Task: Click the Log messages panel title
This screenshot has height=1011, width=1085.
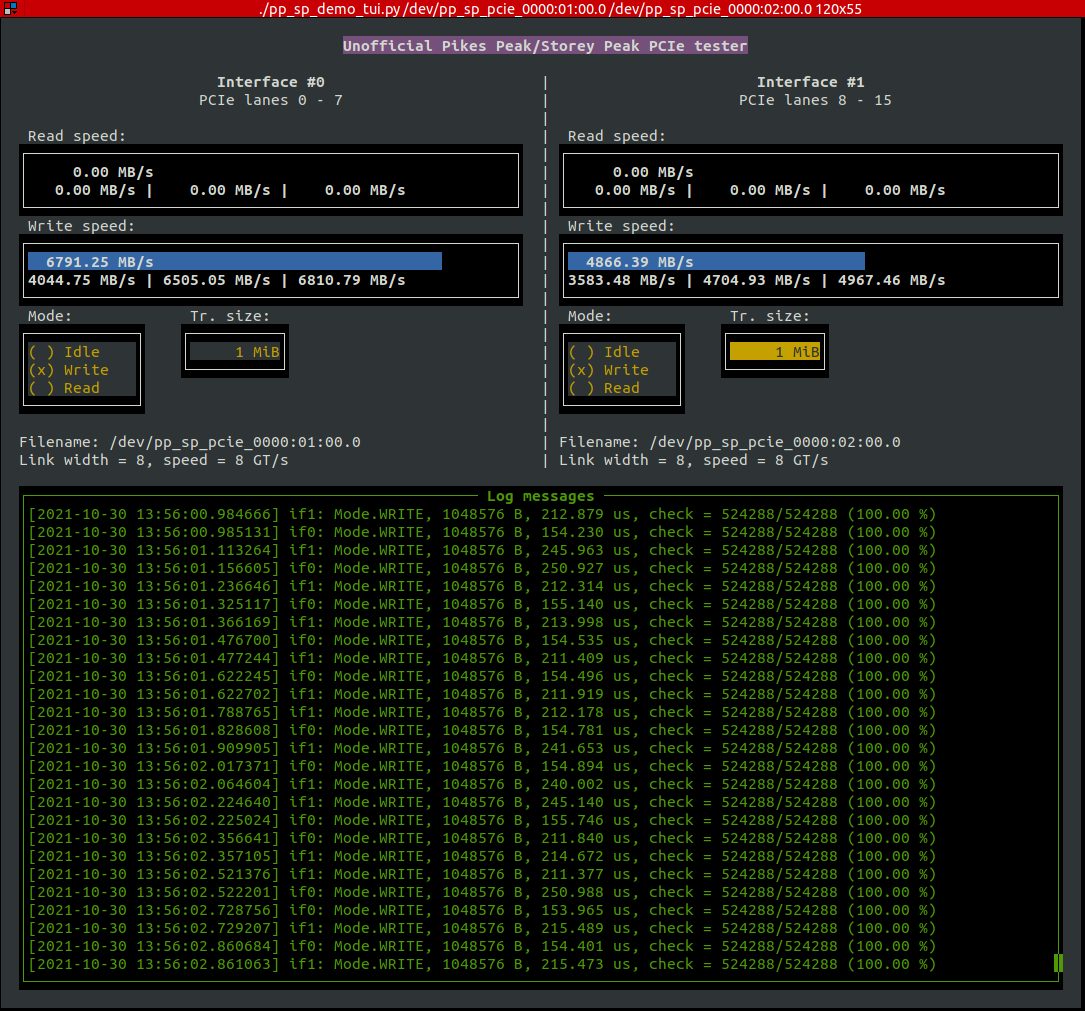Action: pos(541,496)
